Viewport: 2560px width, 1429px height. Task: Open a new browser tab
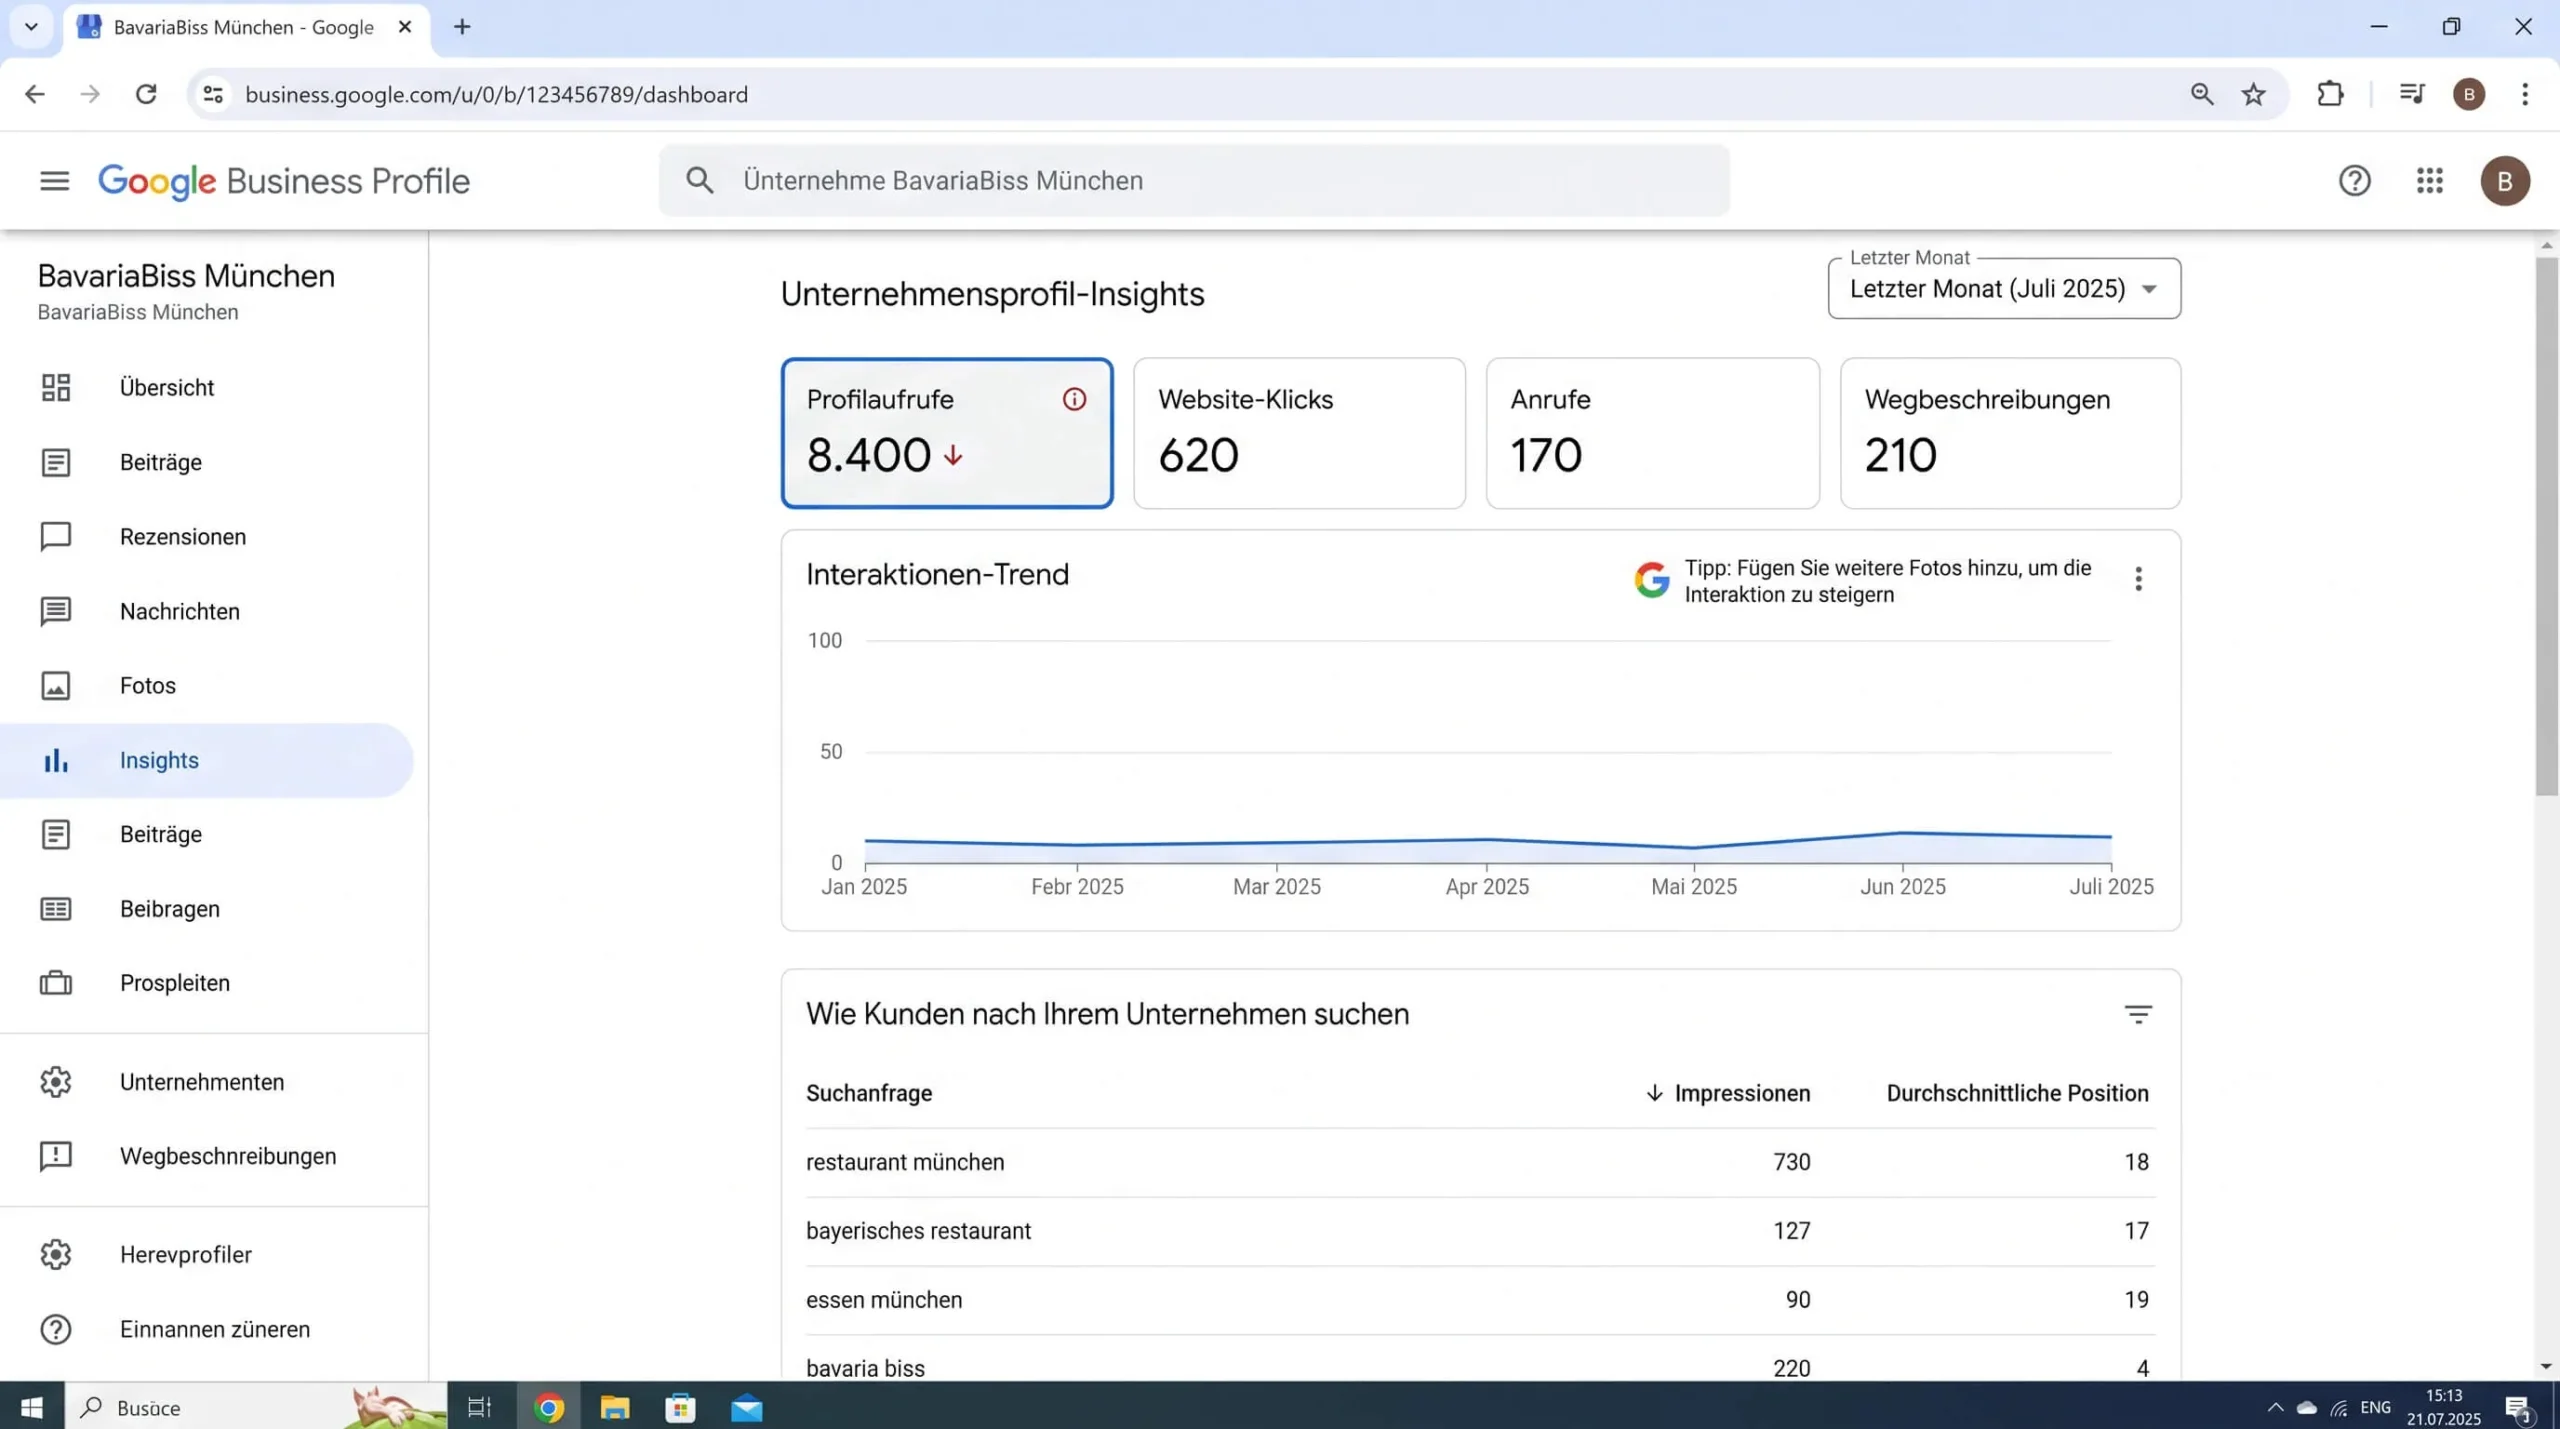[462, 27]
